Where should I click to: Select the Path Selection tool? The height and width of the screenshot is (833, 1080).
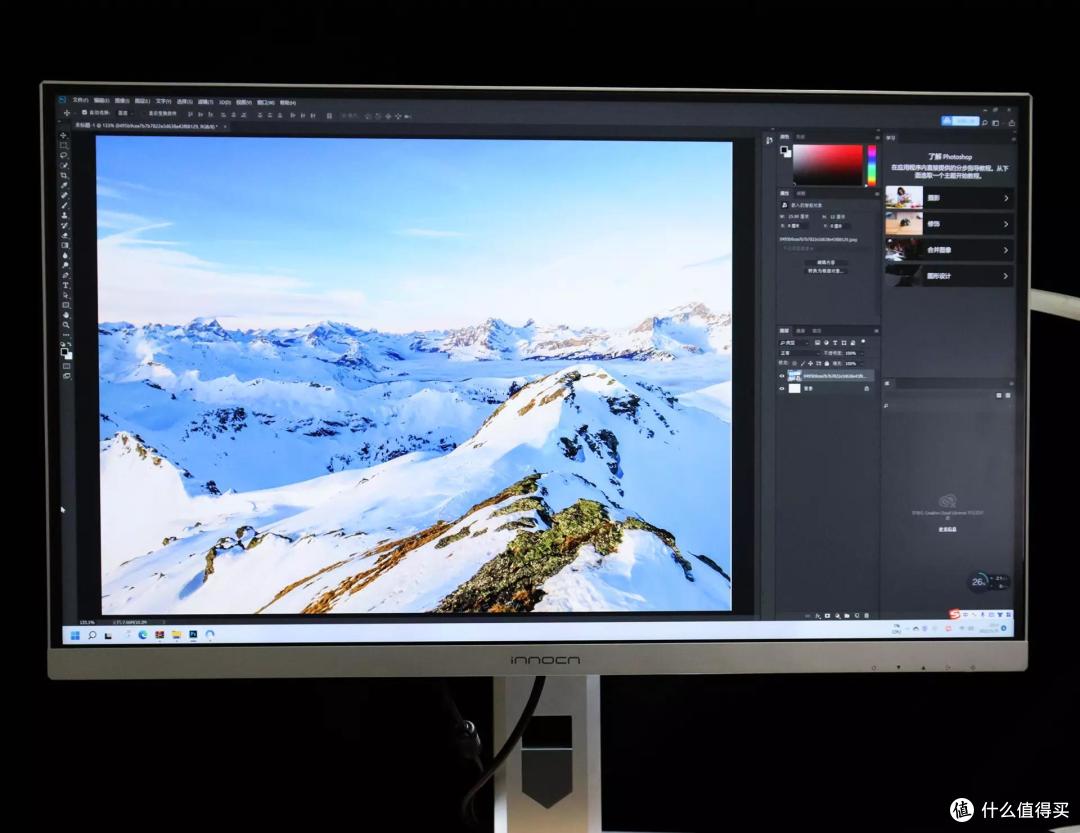pyautogui.click(x=64, y=295)
